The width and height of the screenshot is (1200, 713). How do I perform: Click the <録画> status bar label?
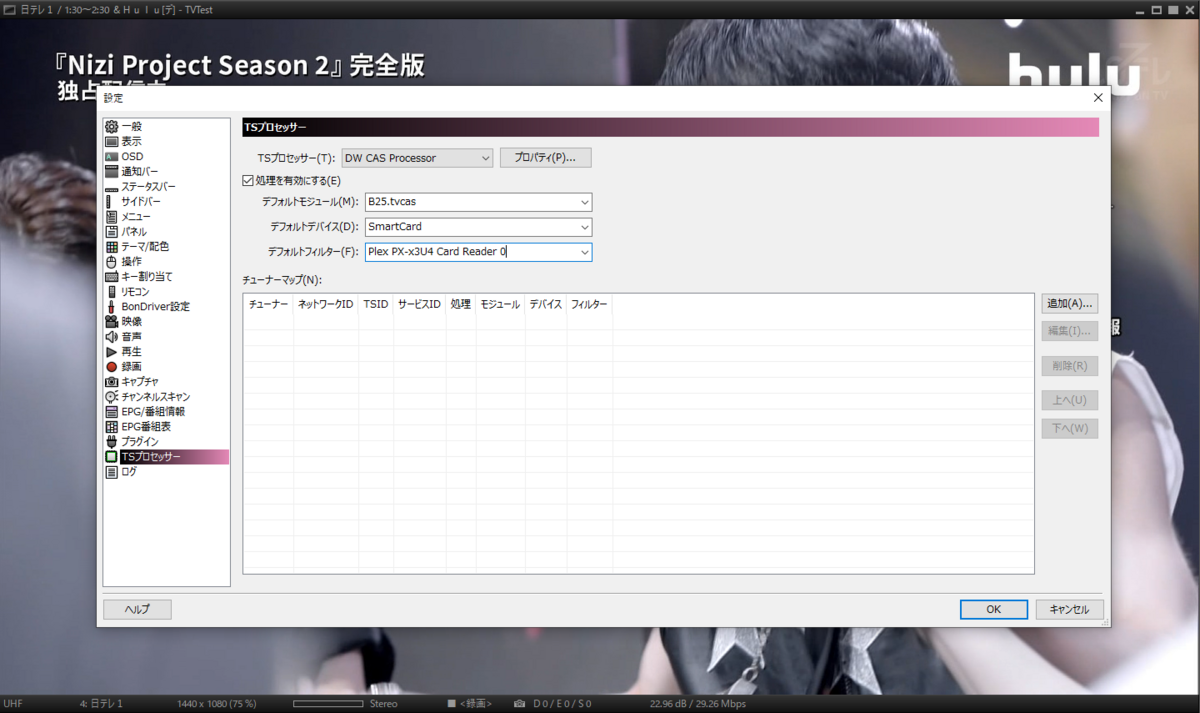tap(476, 704)
